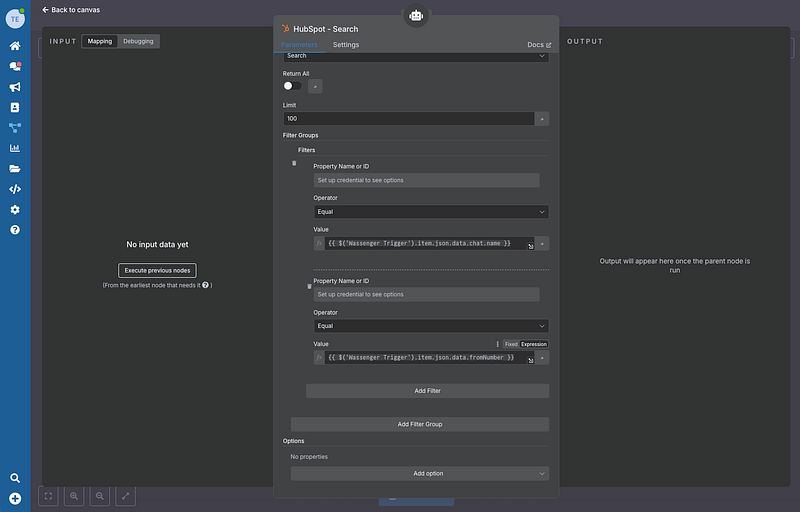Switch input view to Debugging tab
800x512 pixels.
pyautogui.click(x=138, y=41)
